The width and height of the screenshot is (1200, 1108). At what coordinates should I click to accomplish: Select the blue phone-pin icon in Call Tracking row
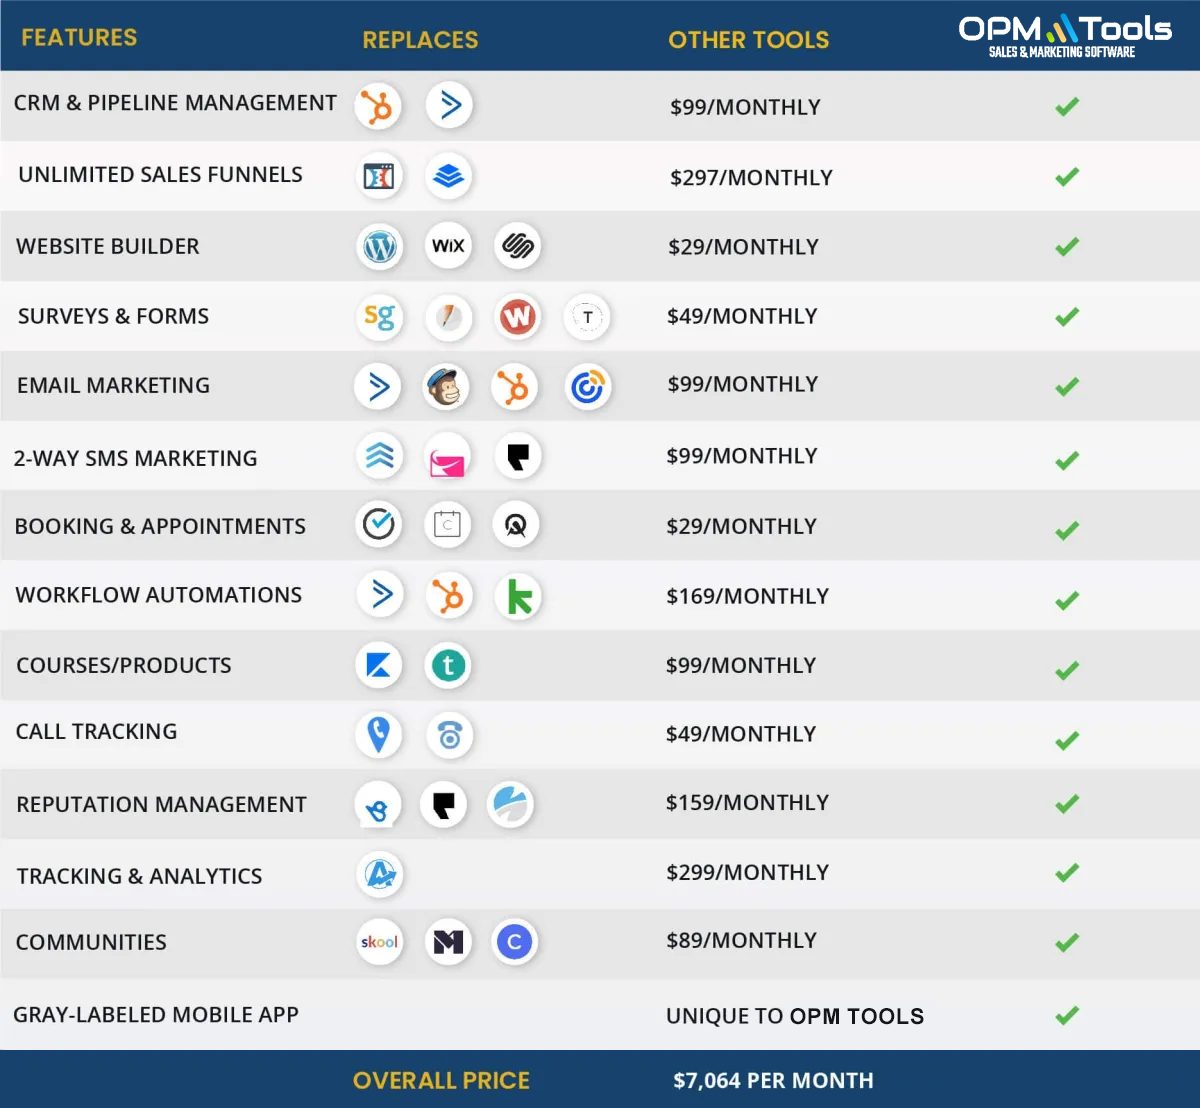pos(379,734)
